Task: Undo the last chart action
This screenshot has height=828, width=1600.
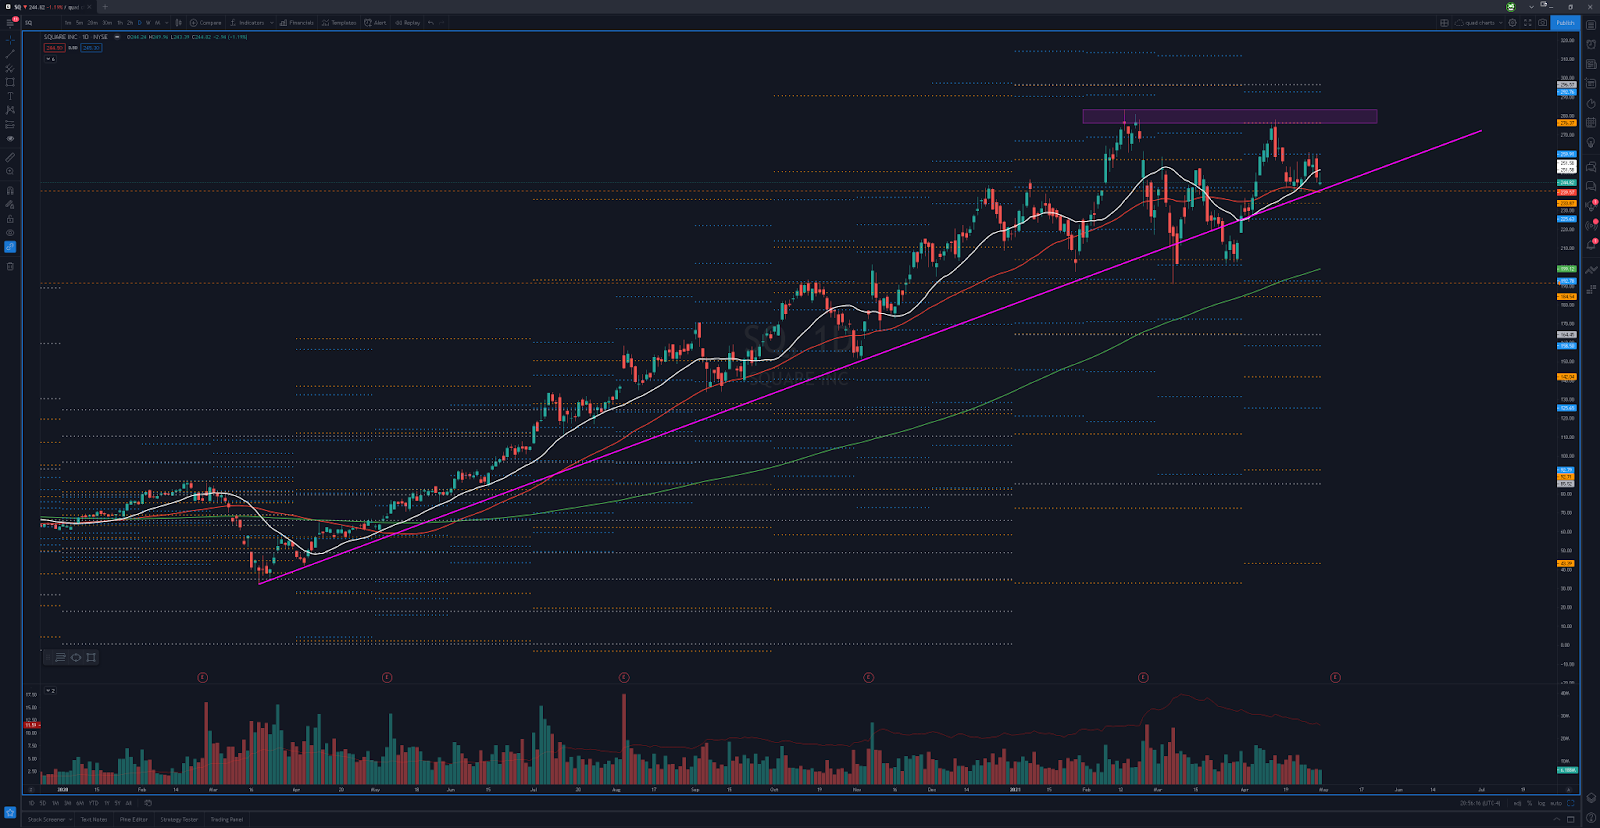Action: [431, 23]
